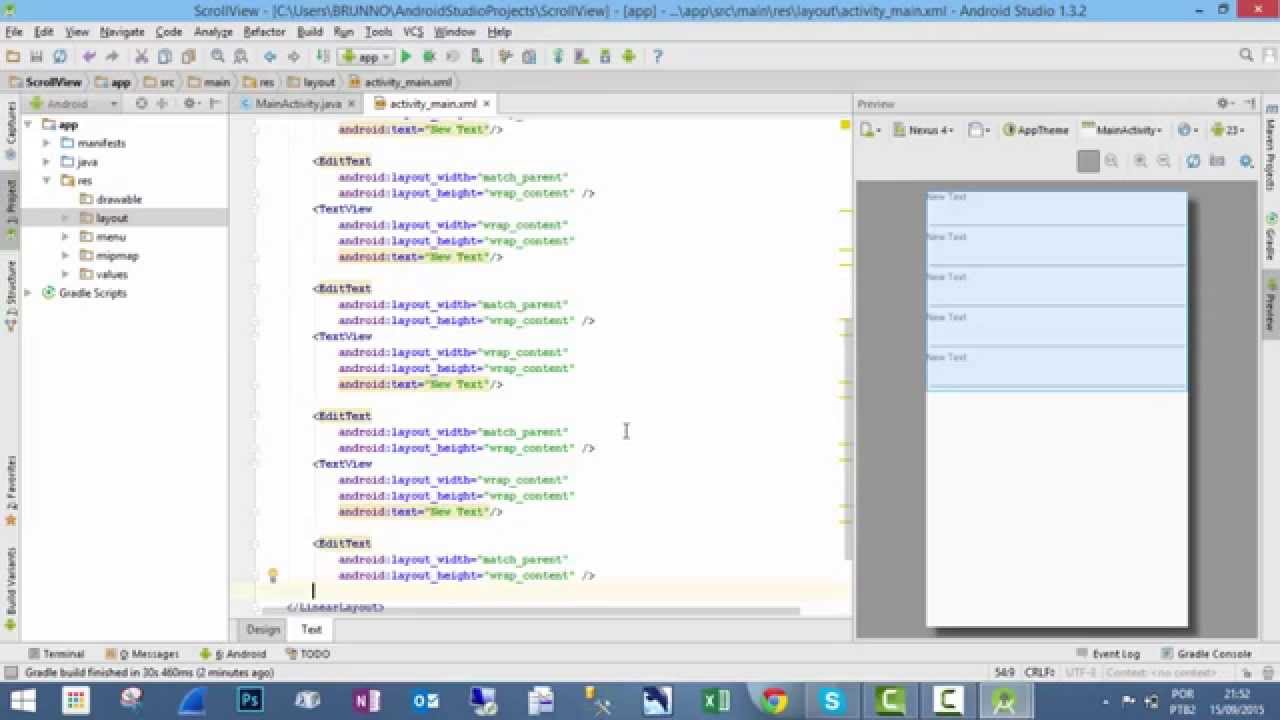Screen dimensions: 1280x720
Task: Open the Build menu
Action: click(310, 32)
